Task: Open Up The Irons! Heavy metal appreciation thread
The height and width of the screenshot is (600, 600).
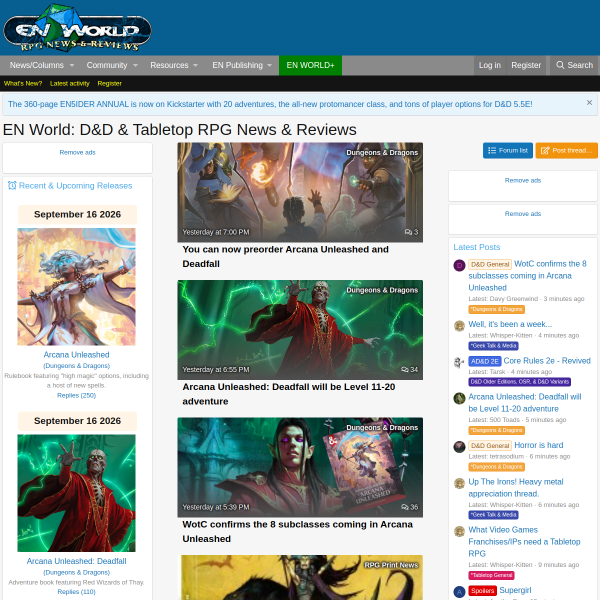Action: click(x=516, y=488)
